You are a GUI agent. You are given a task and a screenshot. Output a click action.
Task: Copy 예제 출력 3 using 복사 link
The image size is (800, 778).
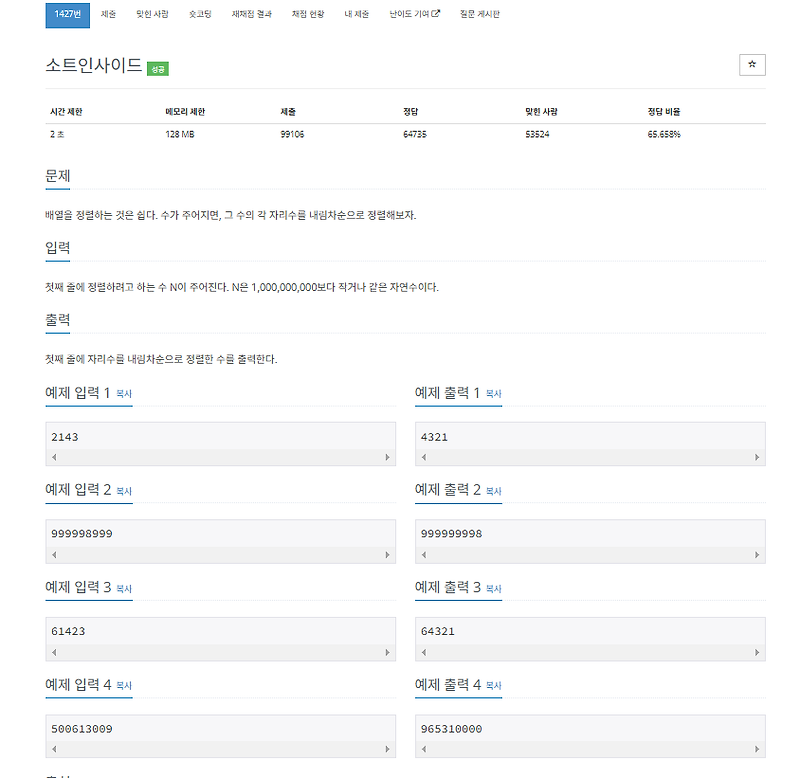tap(493, 589)
